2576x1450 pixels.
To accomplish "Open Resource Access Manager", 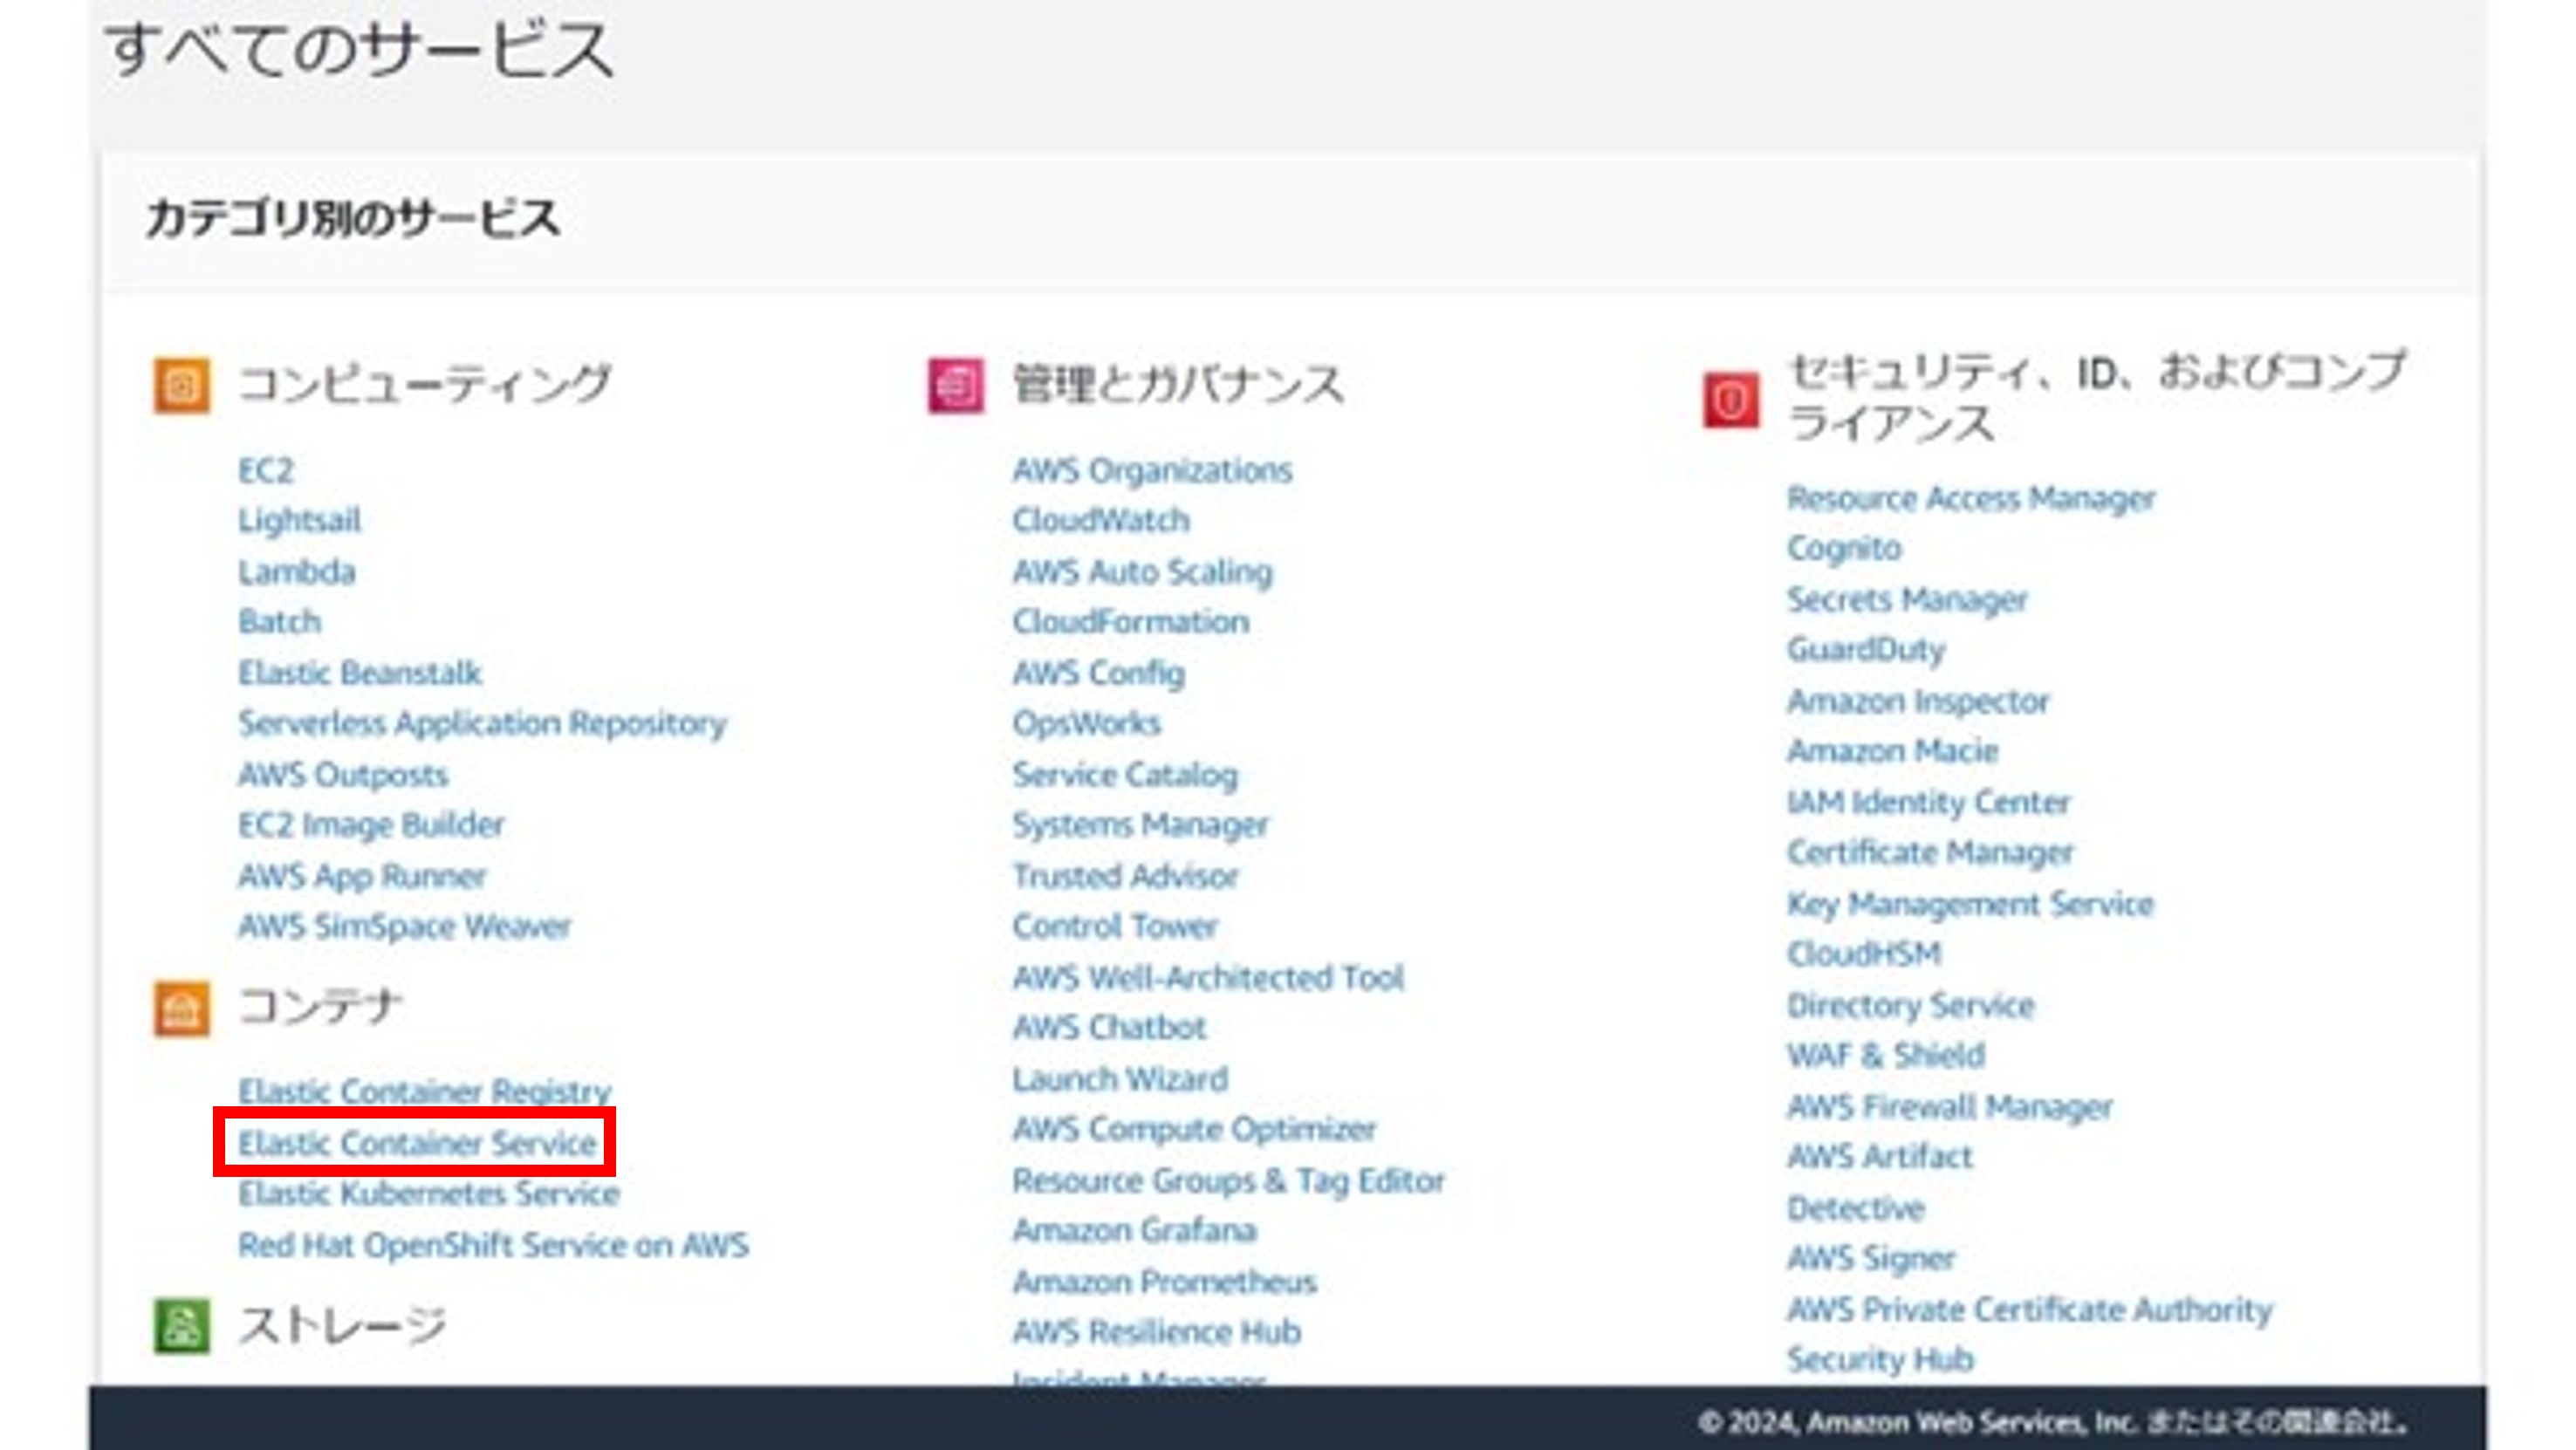I will [x=1971, y=499].
